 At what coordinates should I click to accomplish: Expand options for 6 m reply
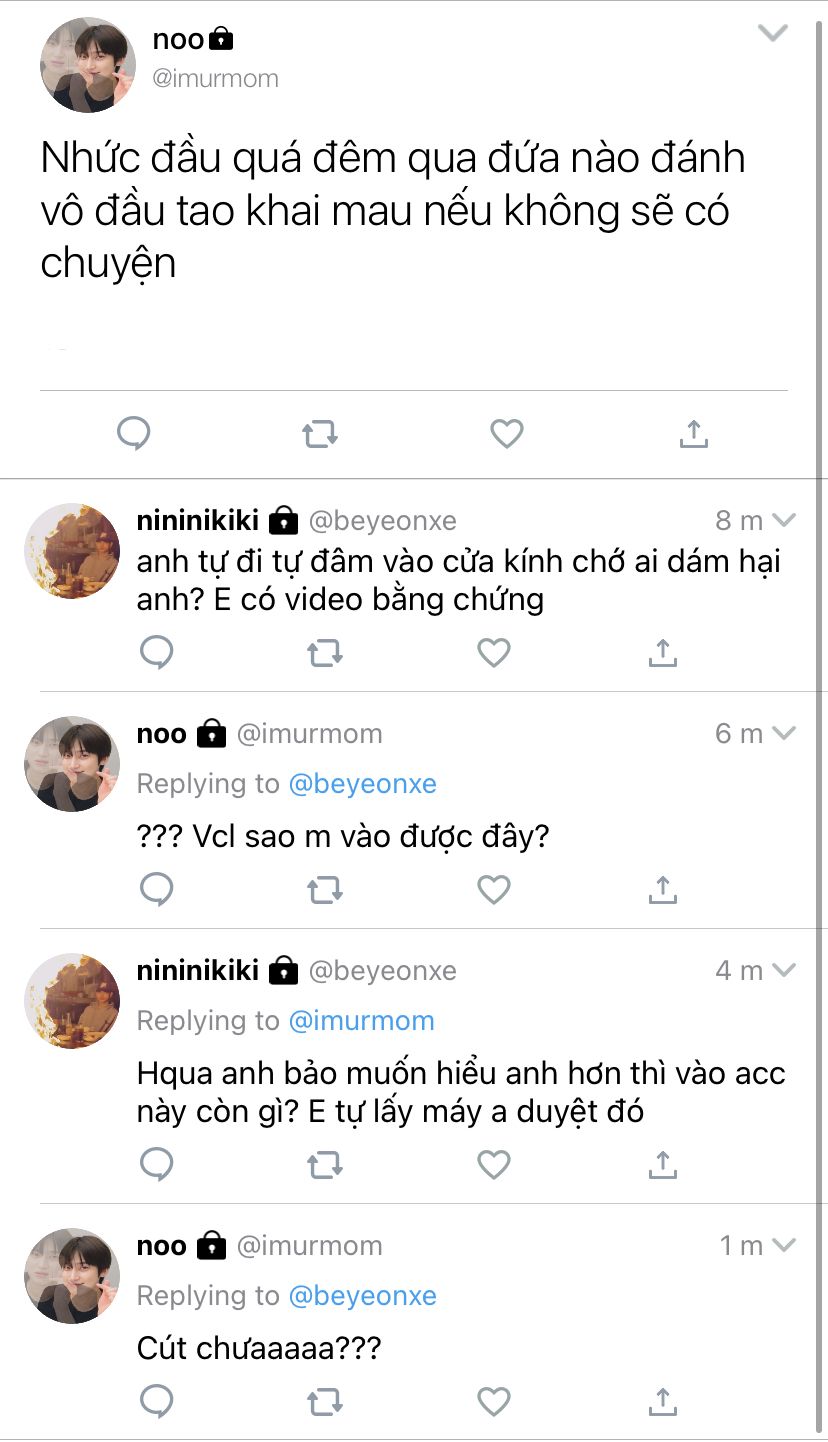[x=784, y=733]
